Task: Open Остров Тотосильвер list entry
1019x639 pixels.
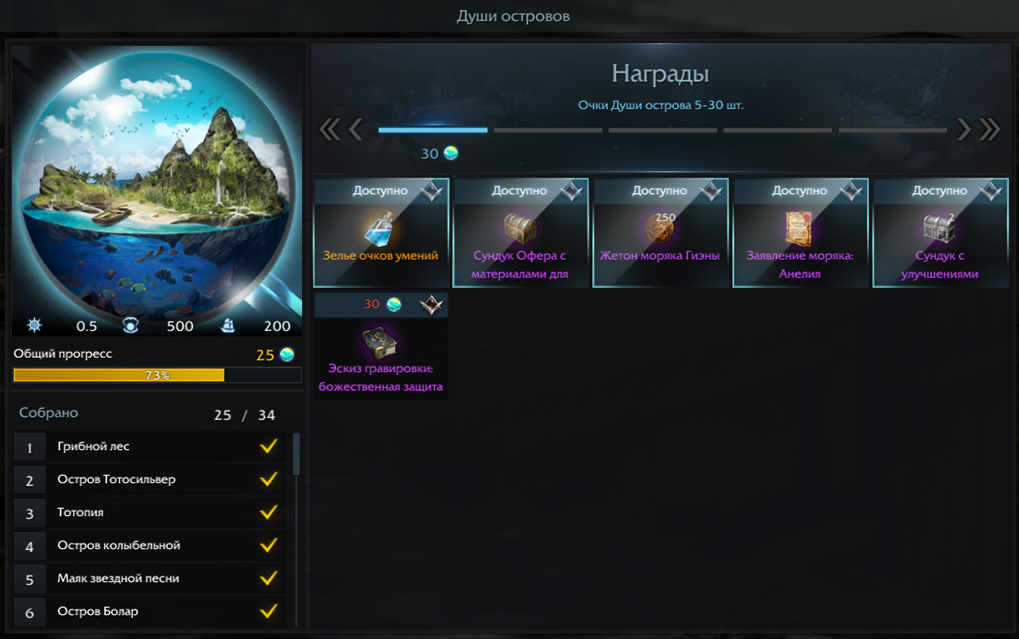Action: pos(150,480)
